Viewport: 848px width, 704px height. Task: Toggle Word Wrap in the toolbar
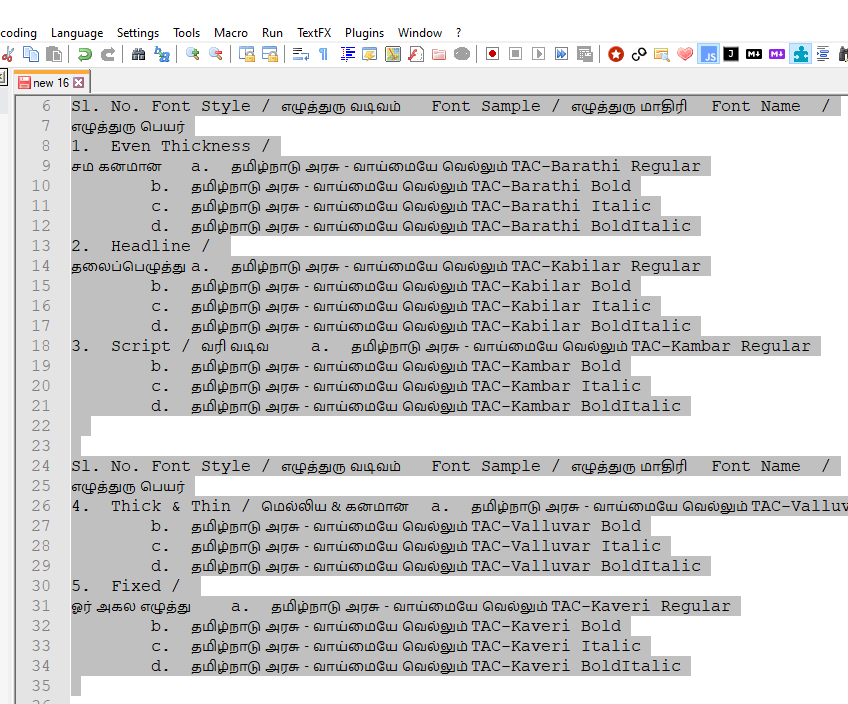(300, 54)
